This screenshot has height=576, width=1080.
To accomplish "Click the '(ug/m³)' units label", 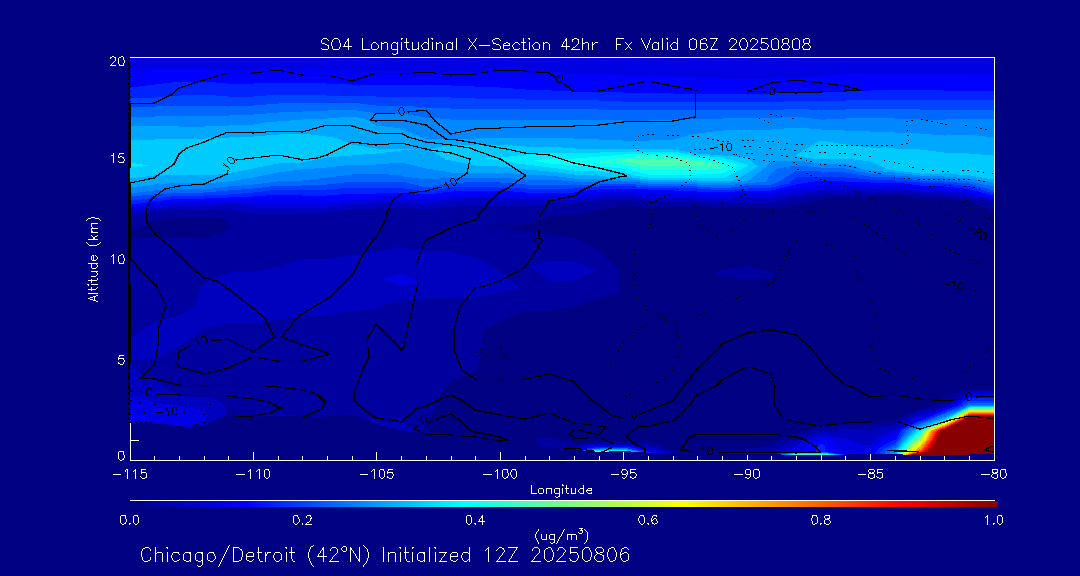I will click(561, 535).
